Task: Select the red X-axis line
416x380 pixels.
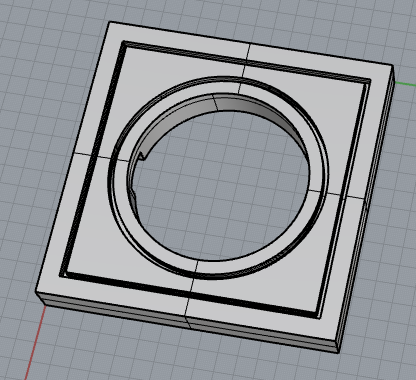Action: pyautogui.click(x=36, y=342)
